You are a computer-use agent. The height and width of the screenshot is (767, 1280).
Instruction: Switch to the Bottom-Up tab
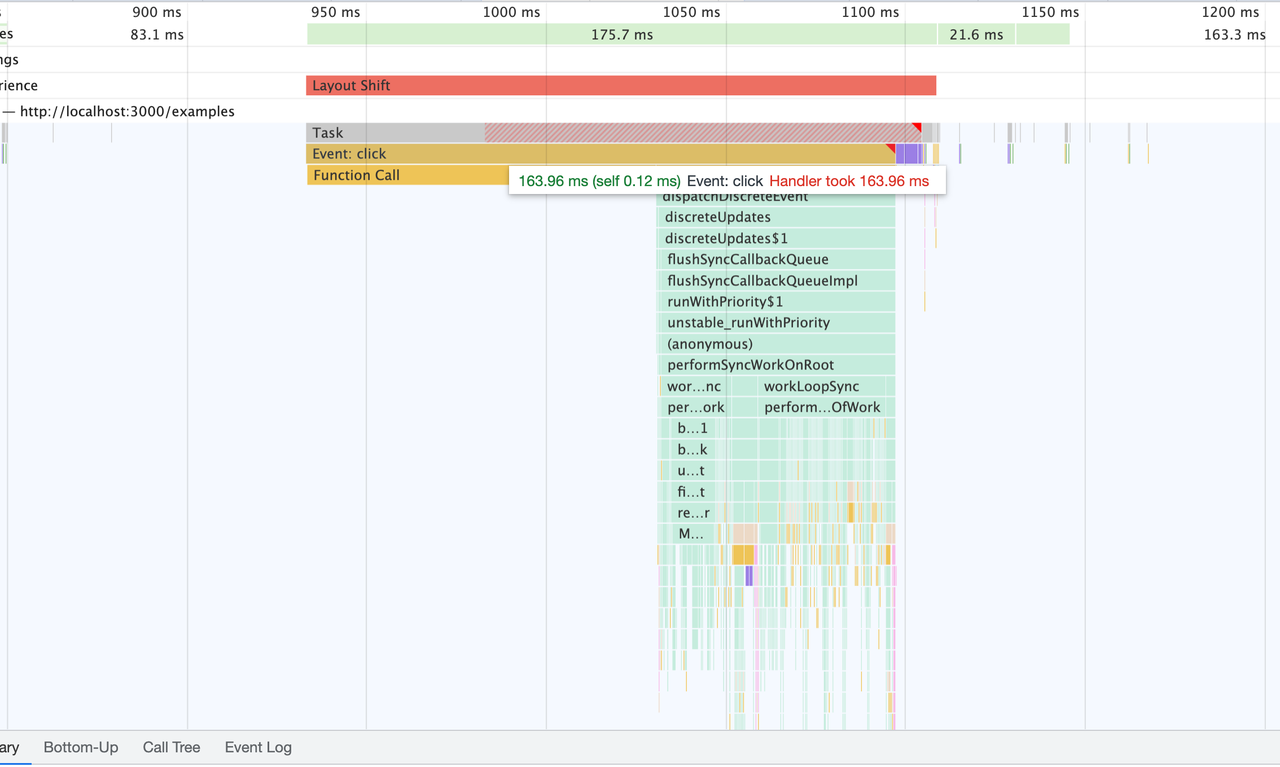[x=80, y=747]
